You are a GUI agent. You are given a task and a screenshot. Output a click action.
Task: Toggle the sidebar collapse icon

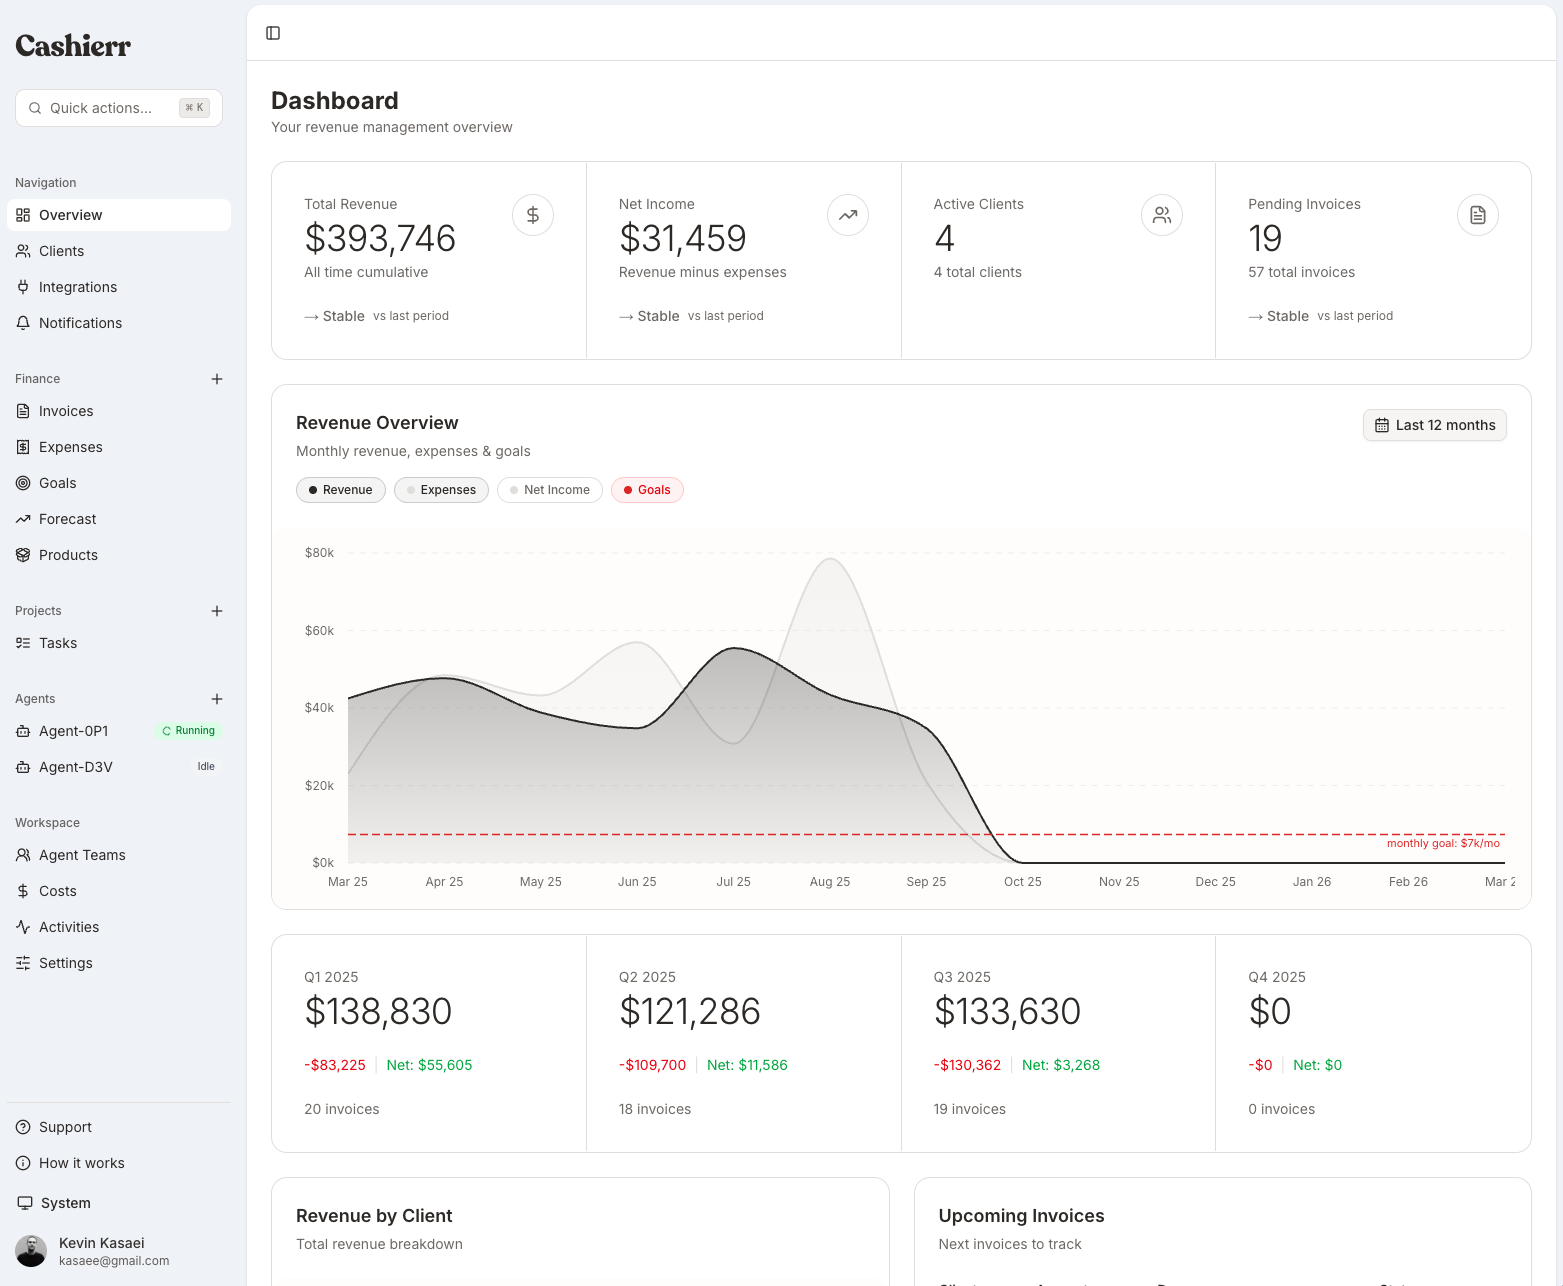pyautogui.click(x=273, y=33)
